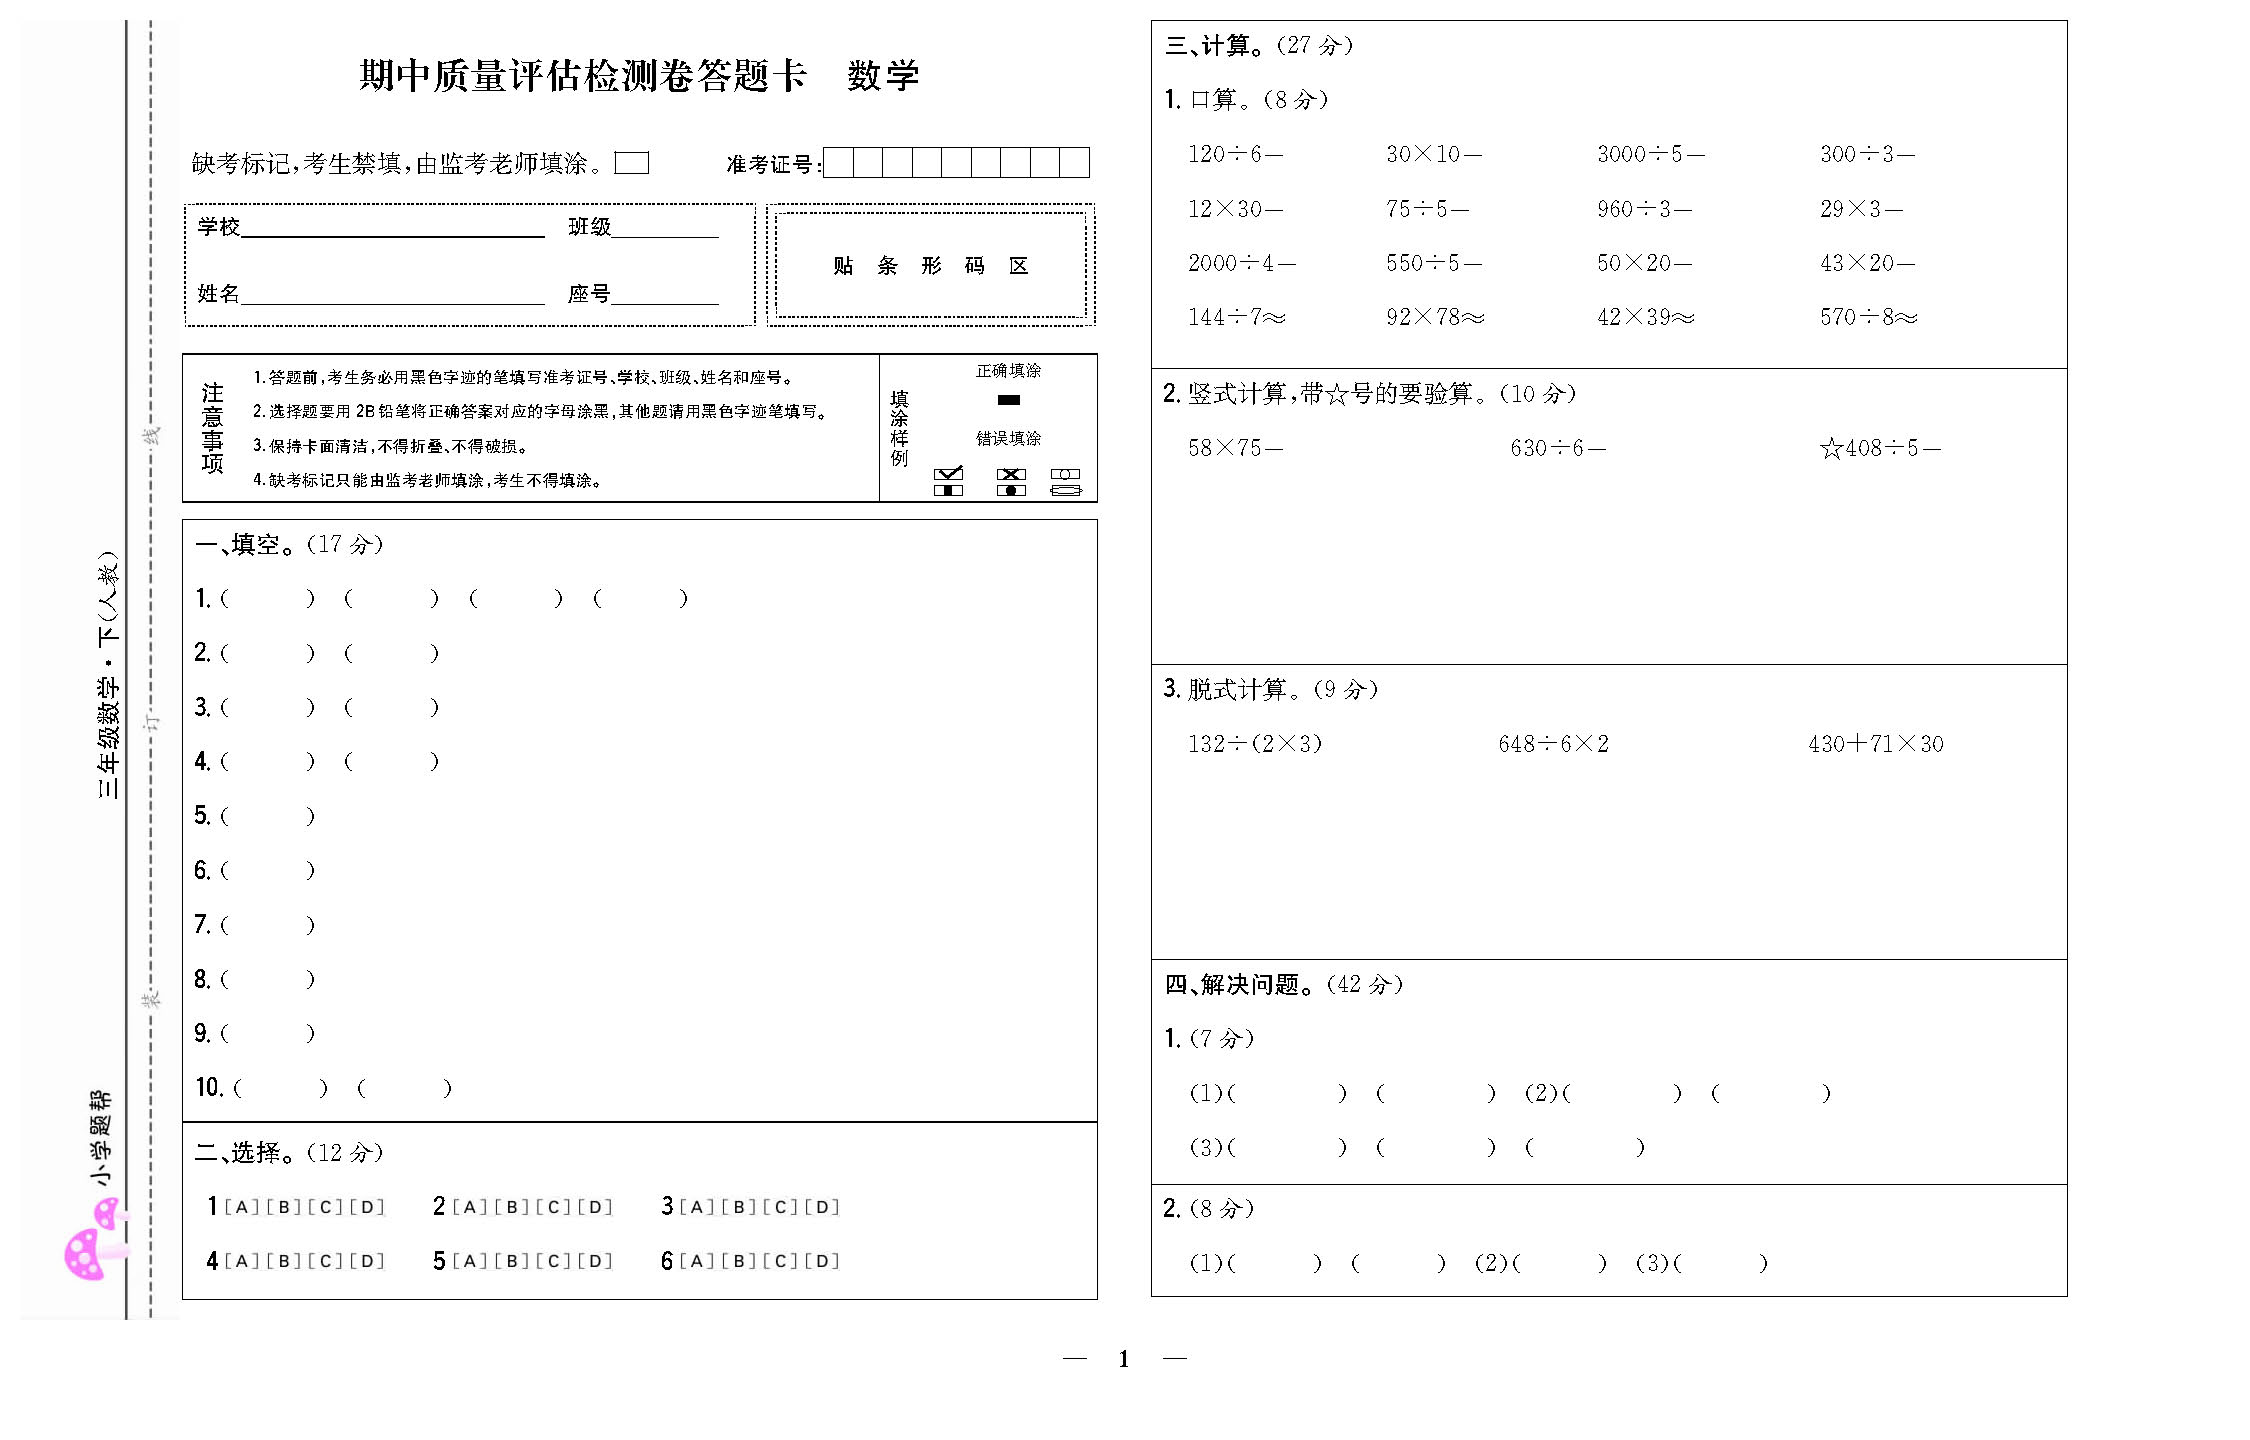Click the problem 550÷5=
Screen dimensions: 2250x1440
(x=1434, y=263)
